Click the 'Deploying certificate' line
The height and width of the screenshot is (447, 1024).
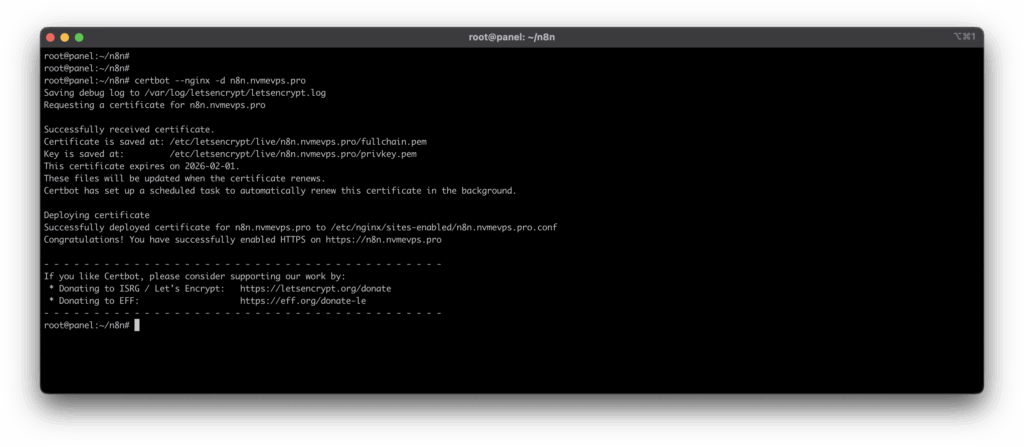pos(96,215)
